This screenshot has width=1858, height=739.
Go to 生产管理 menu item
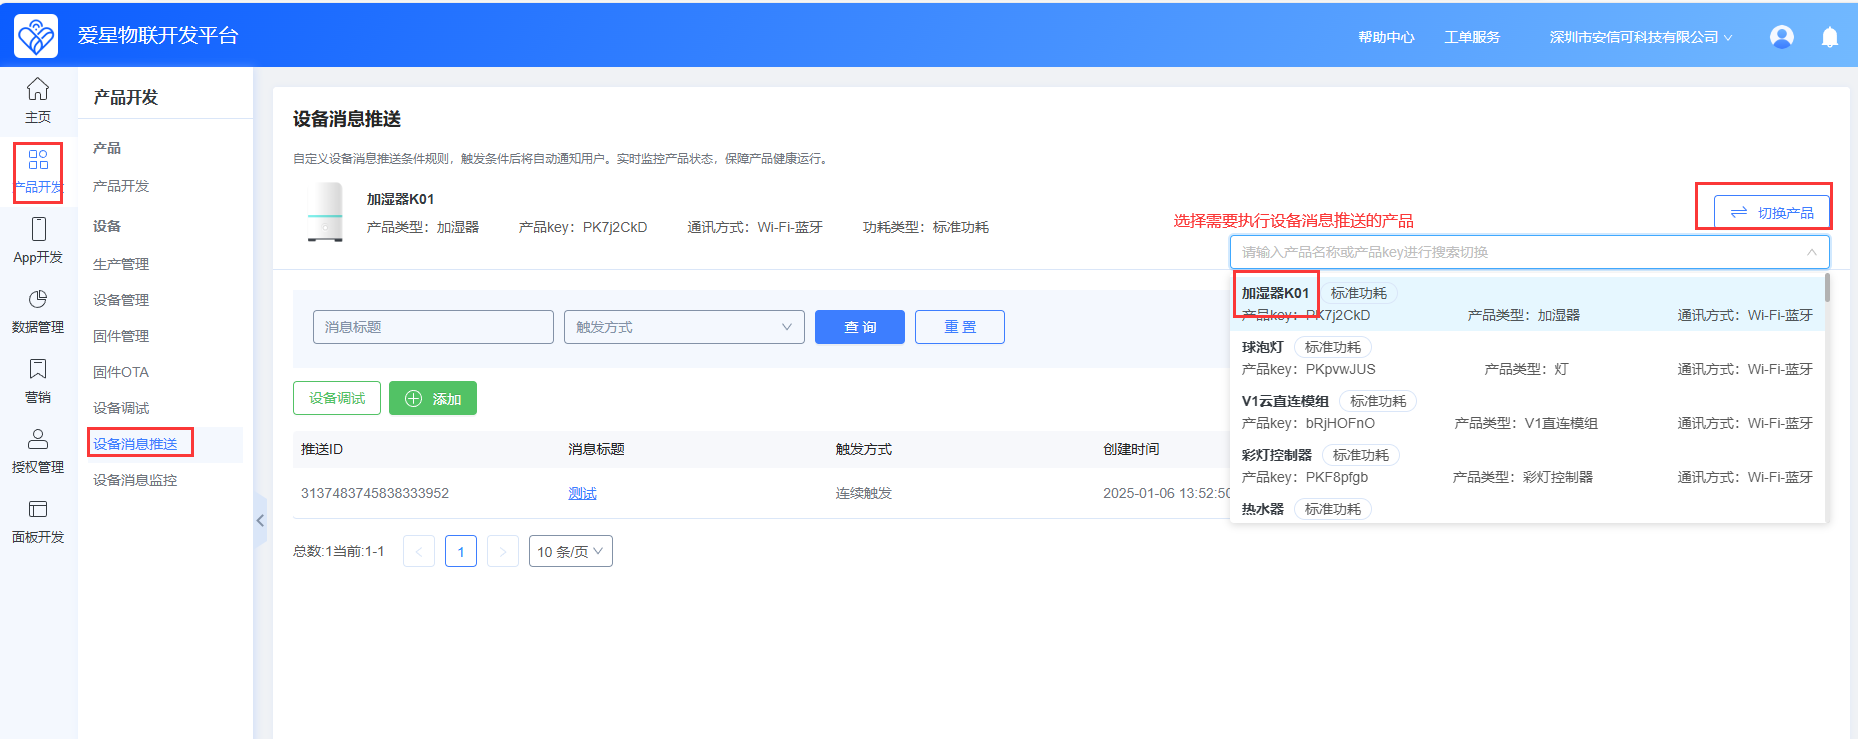pyautogui.click(x=121, y=264)
